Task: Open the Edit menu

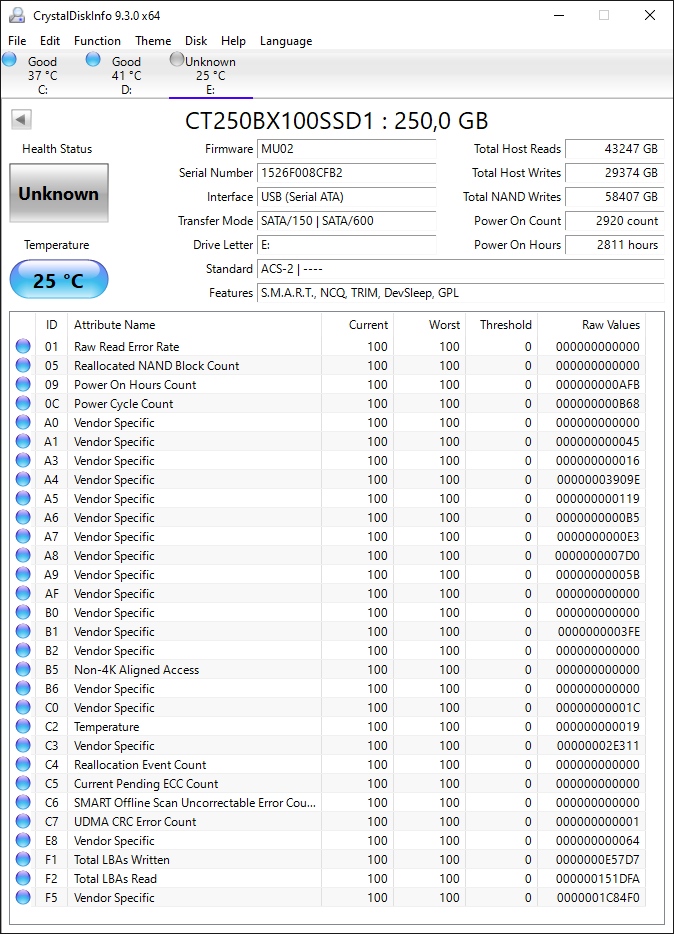Action: point(50,41)
